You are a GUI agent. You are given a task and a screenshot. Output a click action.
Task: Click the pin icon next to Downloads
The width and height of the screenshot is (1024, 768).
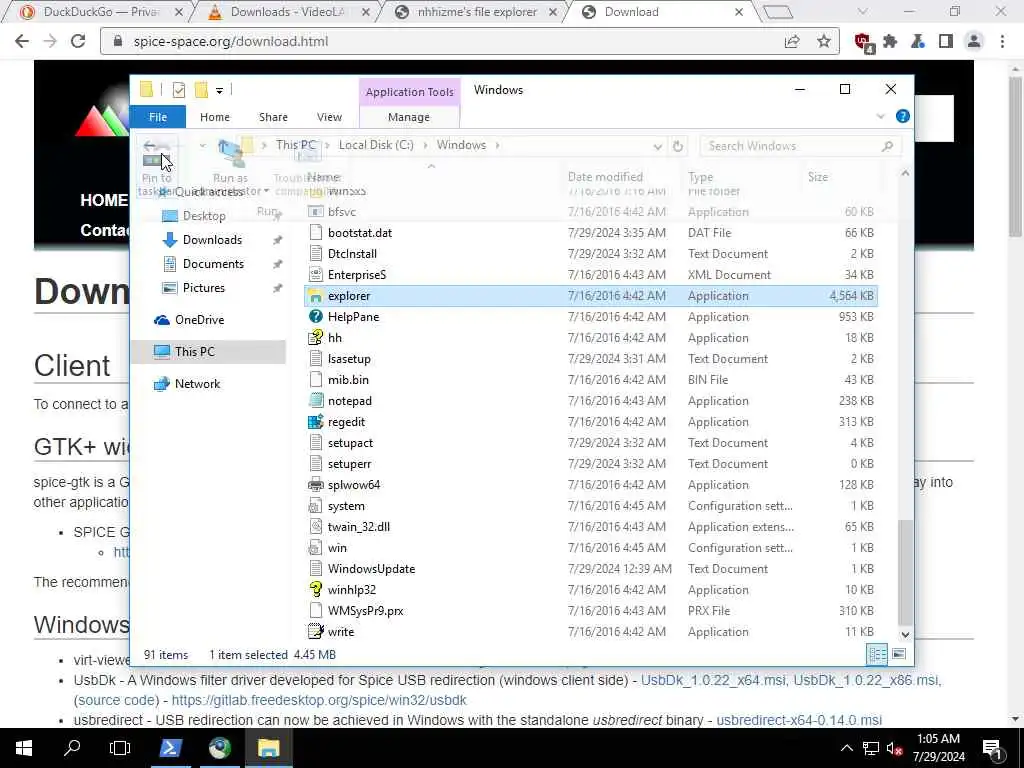click(278, 240)
